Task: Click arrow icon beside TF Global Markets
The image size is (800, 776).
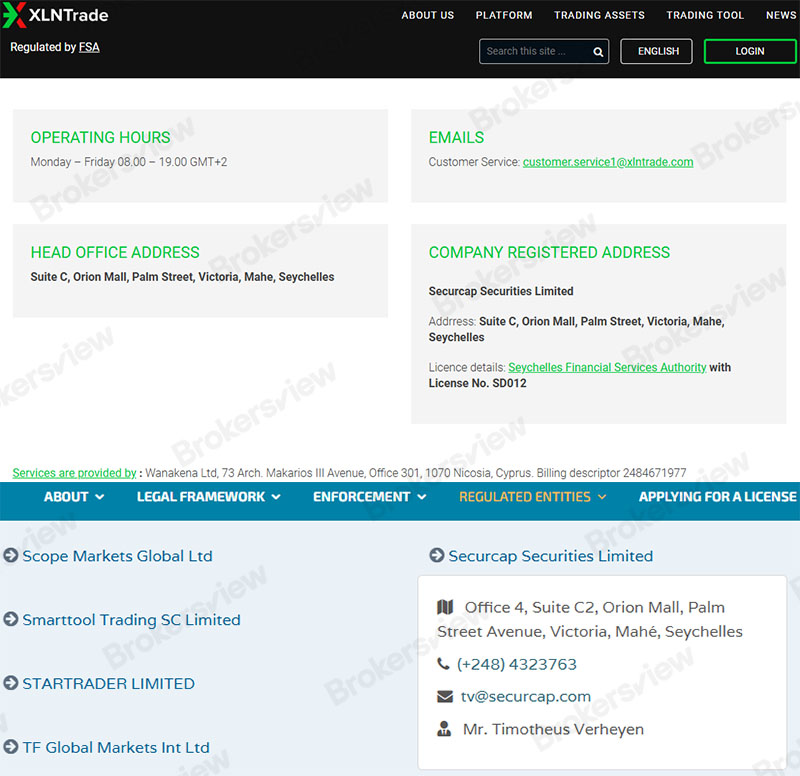Action: click(11, 747)
